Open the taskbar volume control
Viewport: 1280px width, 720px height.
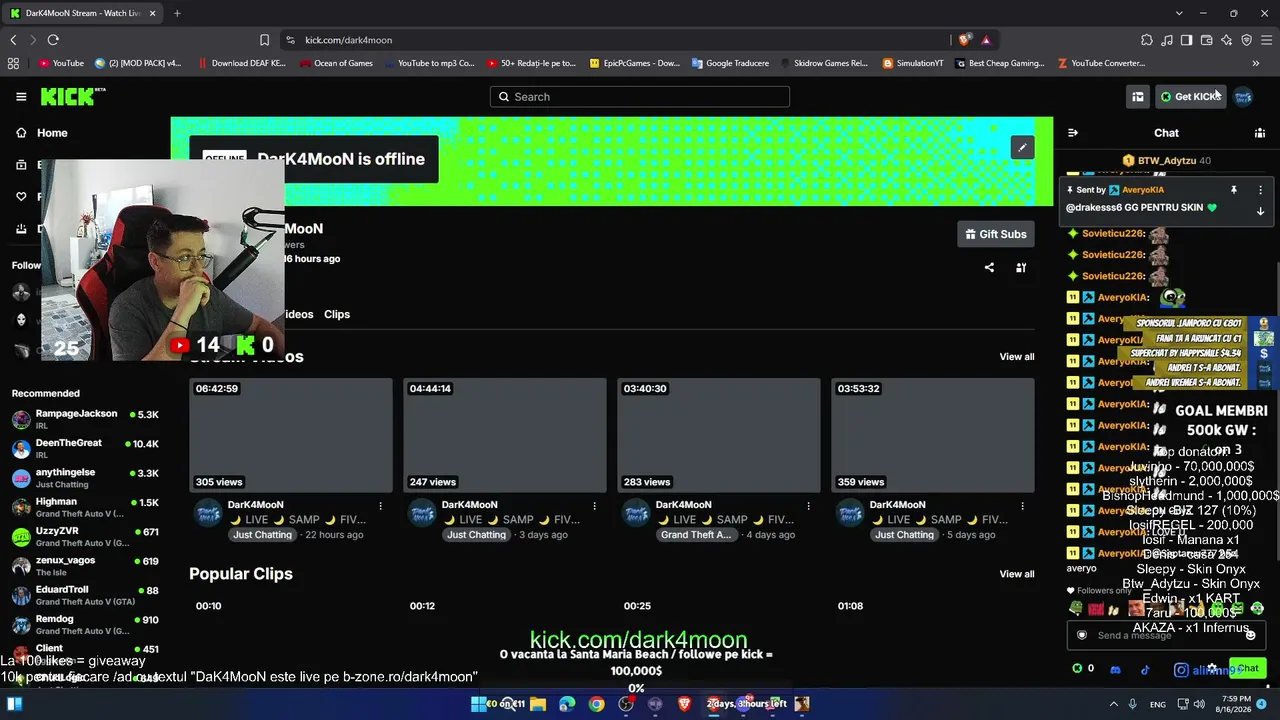[x=1201, y=704]
